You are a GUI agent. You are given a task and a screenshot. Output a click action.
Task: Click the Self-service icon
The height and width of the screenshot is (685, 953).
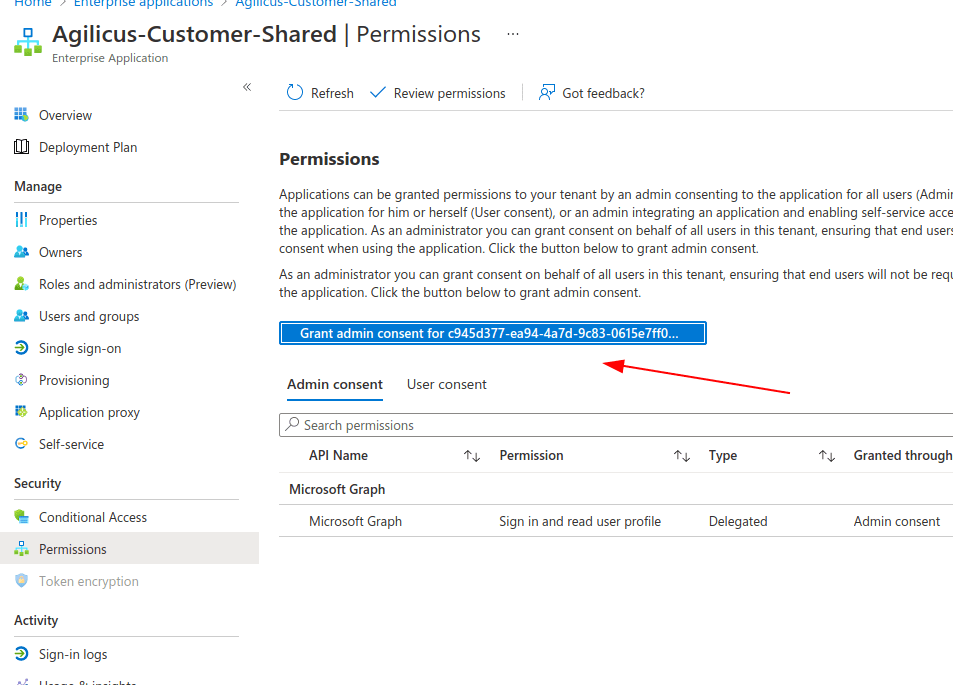coord(21,444)
